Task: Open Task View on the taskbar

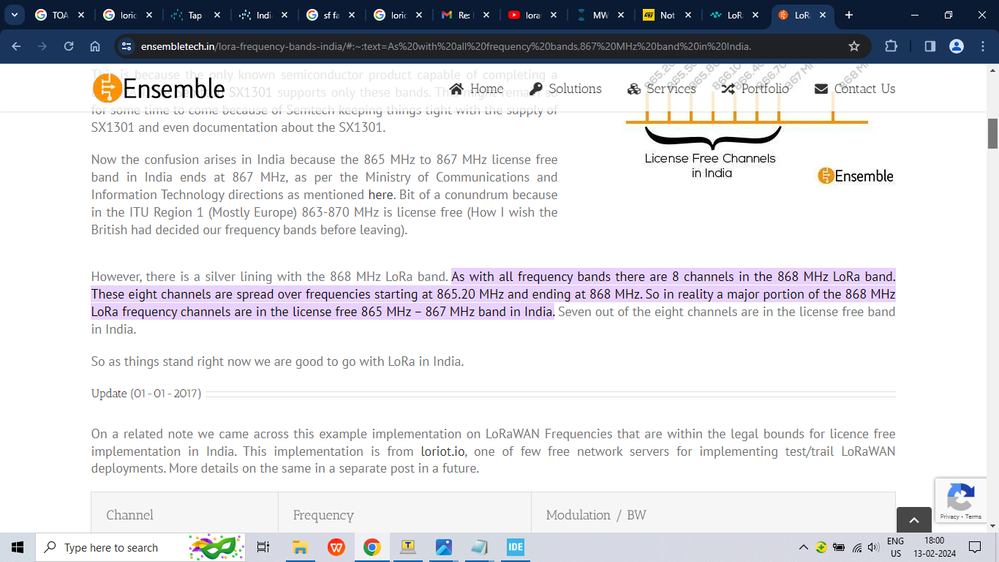Action: coord(262,547)
